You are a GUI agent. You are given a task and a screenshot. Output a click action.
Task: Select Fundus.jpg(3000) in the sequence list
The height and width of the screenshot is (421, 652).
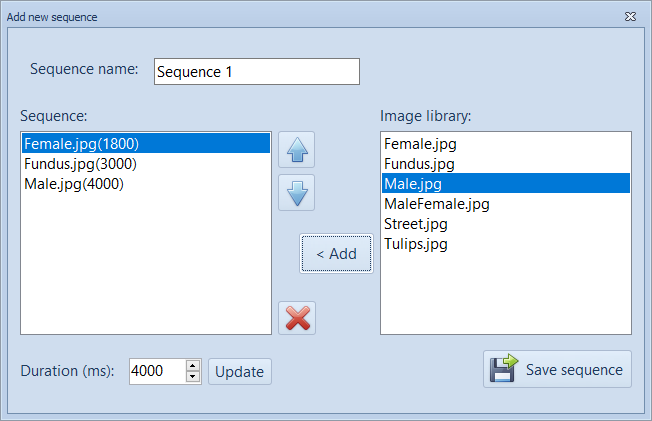tap(80, 163)
